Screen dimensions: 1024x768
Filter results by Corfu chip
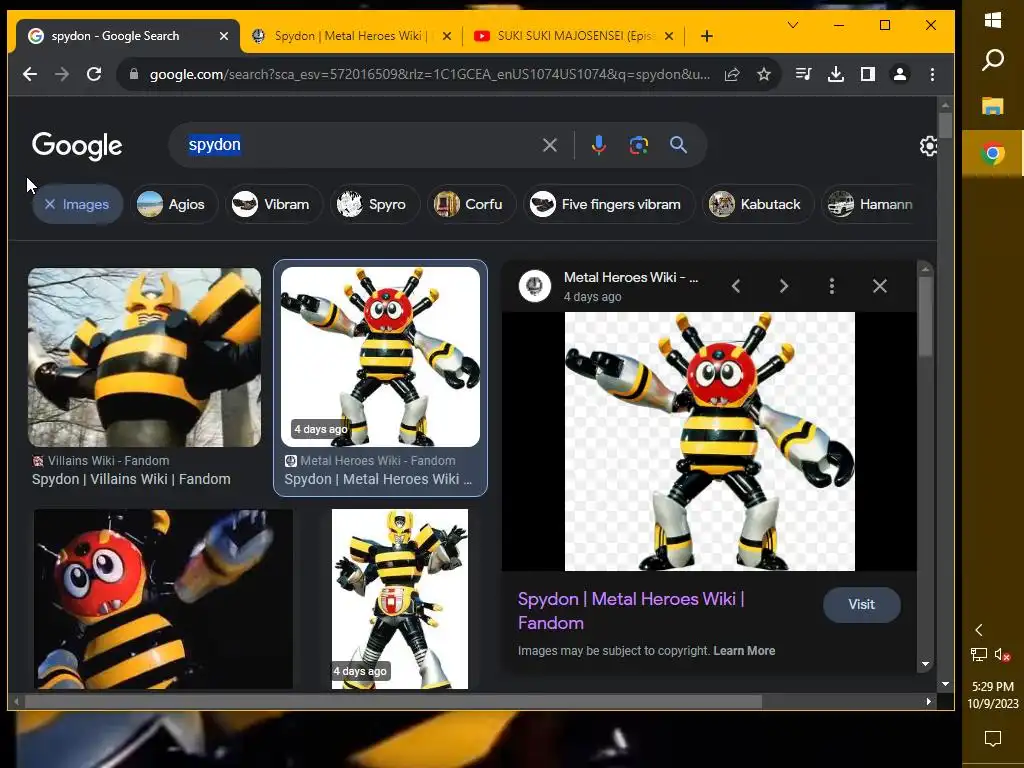[x=471, y=204]
